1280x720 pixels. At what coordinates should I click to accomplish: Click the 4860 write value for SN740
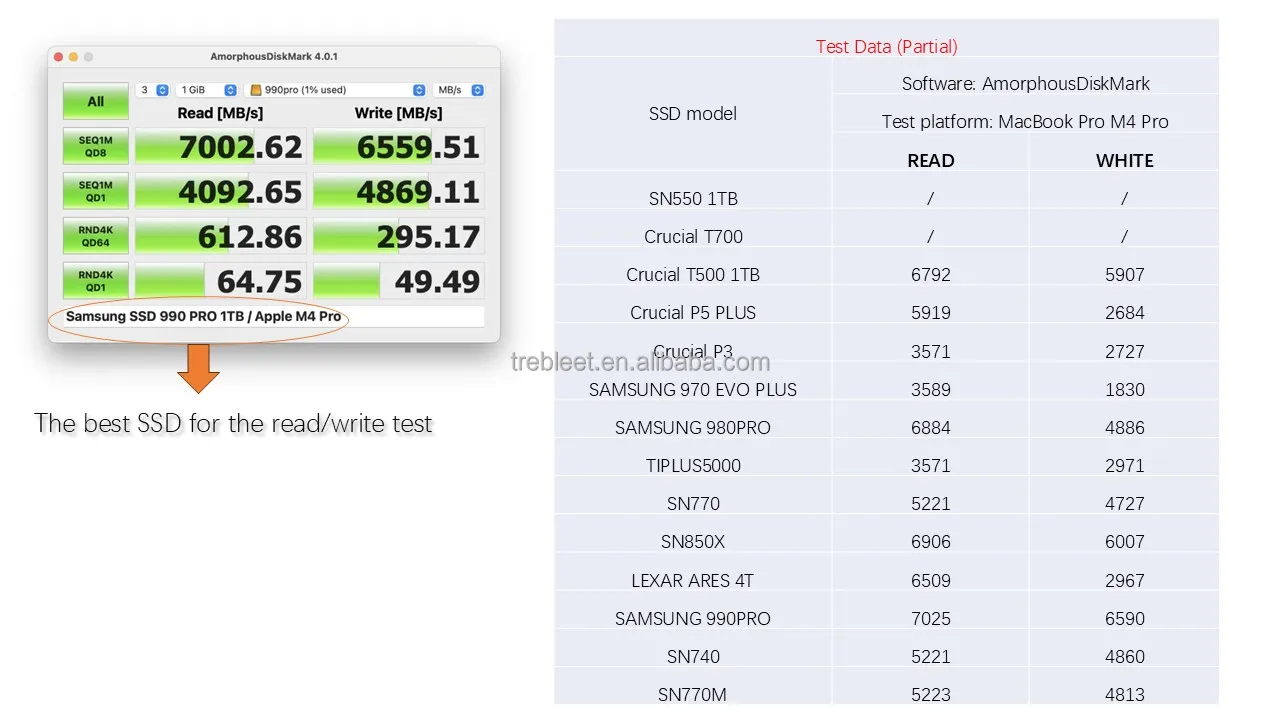tap(1125, 656)
